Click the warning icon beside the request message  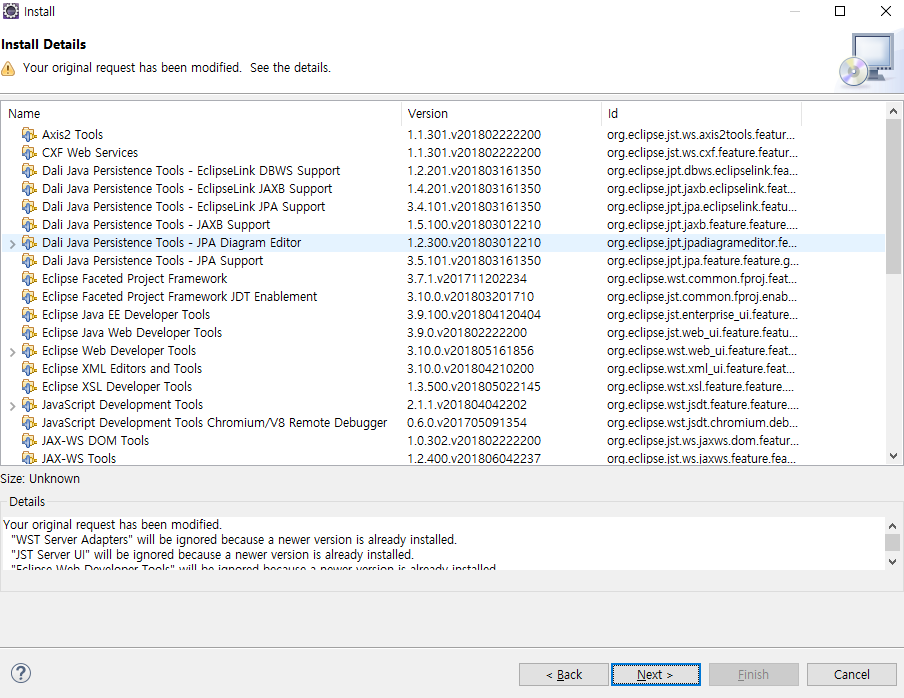point(8,69)
